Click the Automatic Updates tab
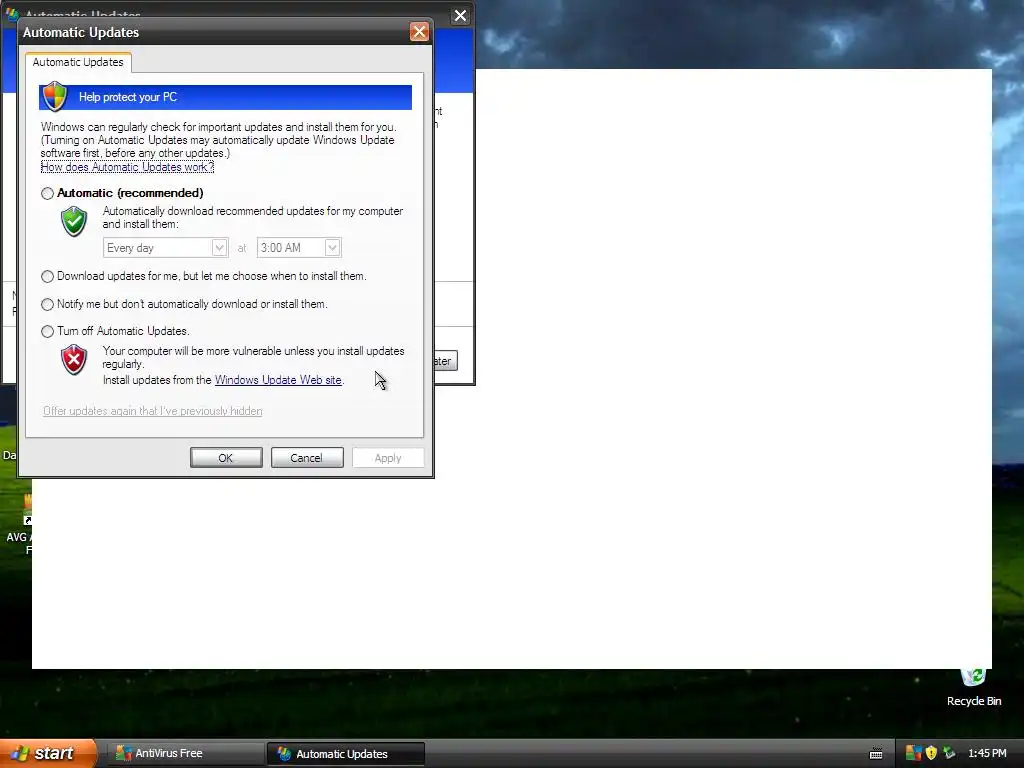The image size is (1024, 768). (78, 62)
